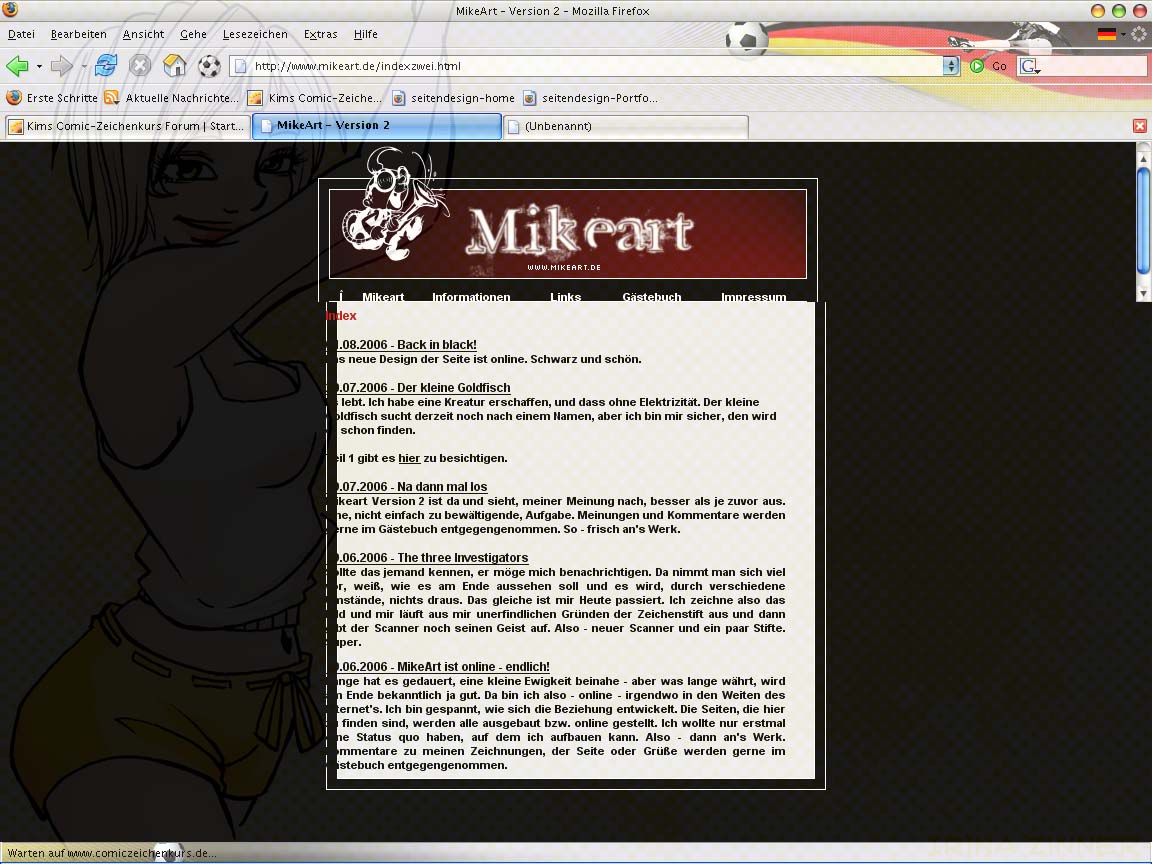This screenshot has height=864, width=1152.
Task: Click the green Back arrow button
Action: (x=17, y=67)
